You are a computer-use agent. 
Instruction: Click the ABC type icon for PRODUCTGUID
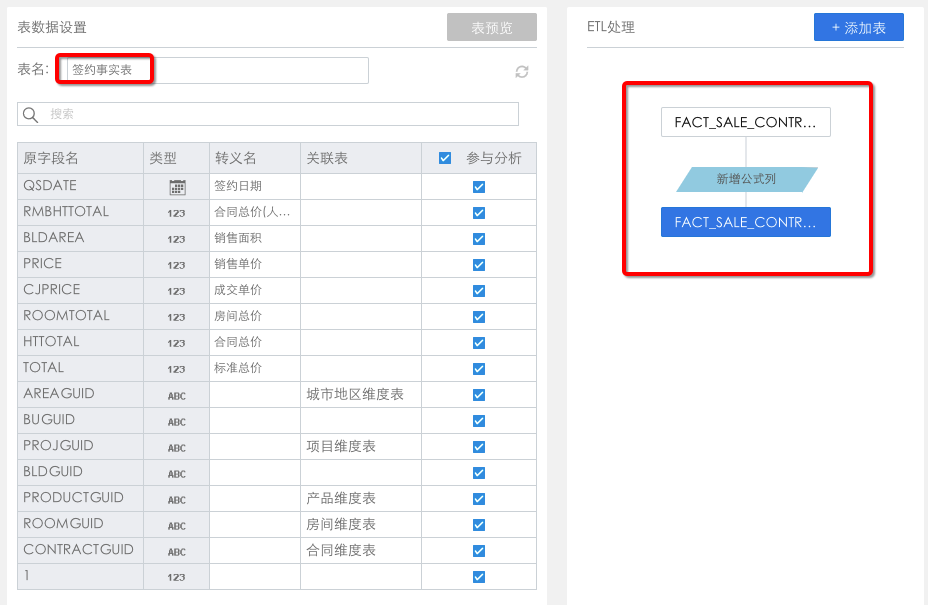(176, 500)
